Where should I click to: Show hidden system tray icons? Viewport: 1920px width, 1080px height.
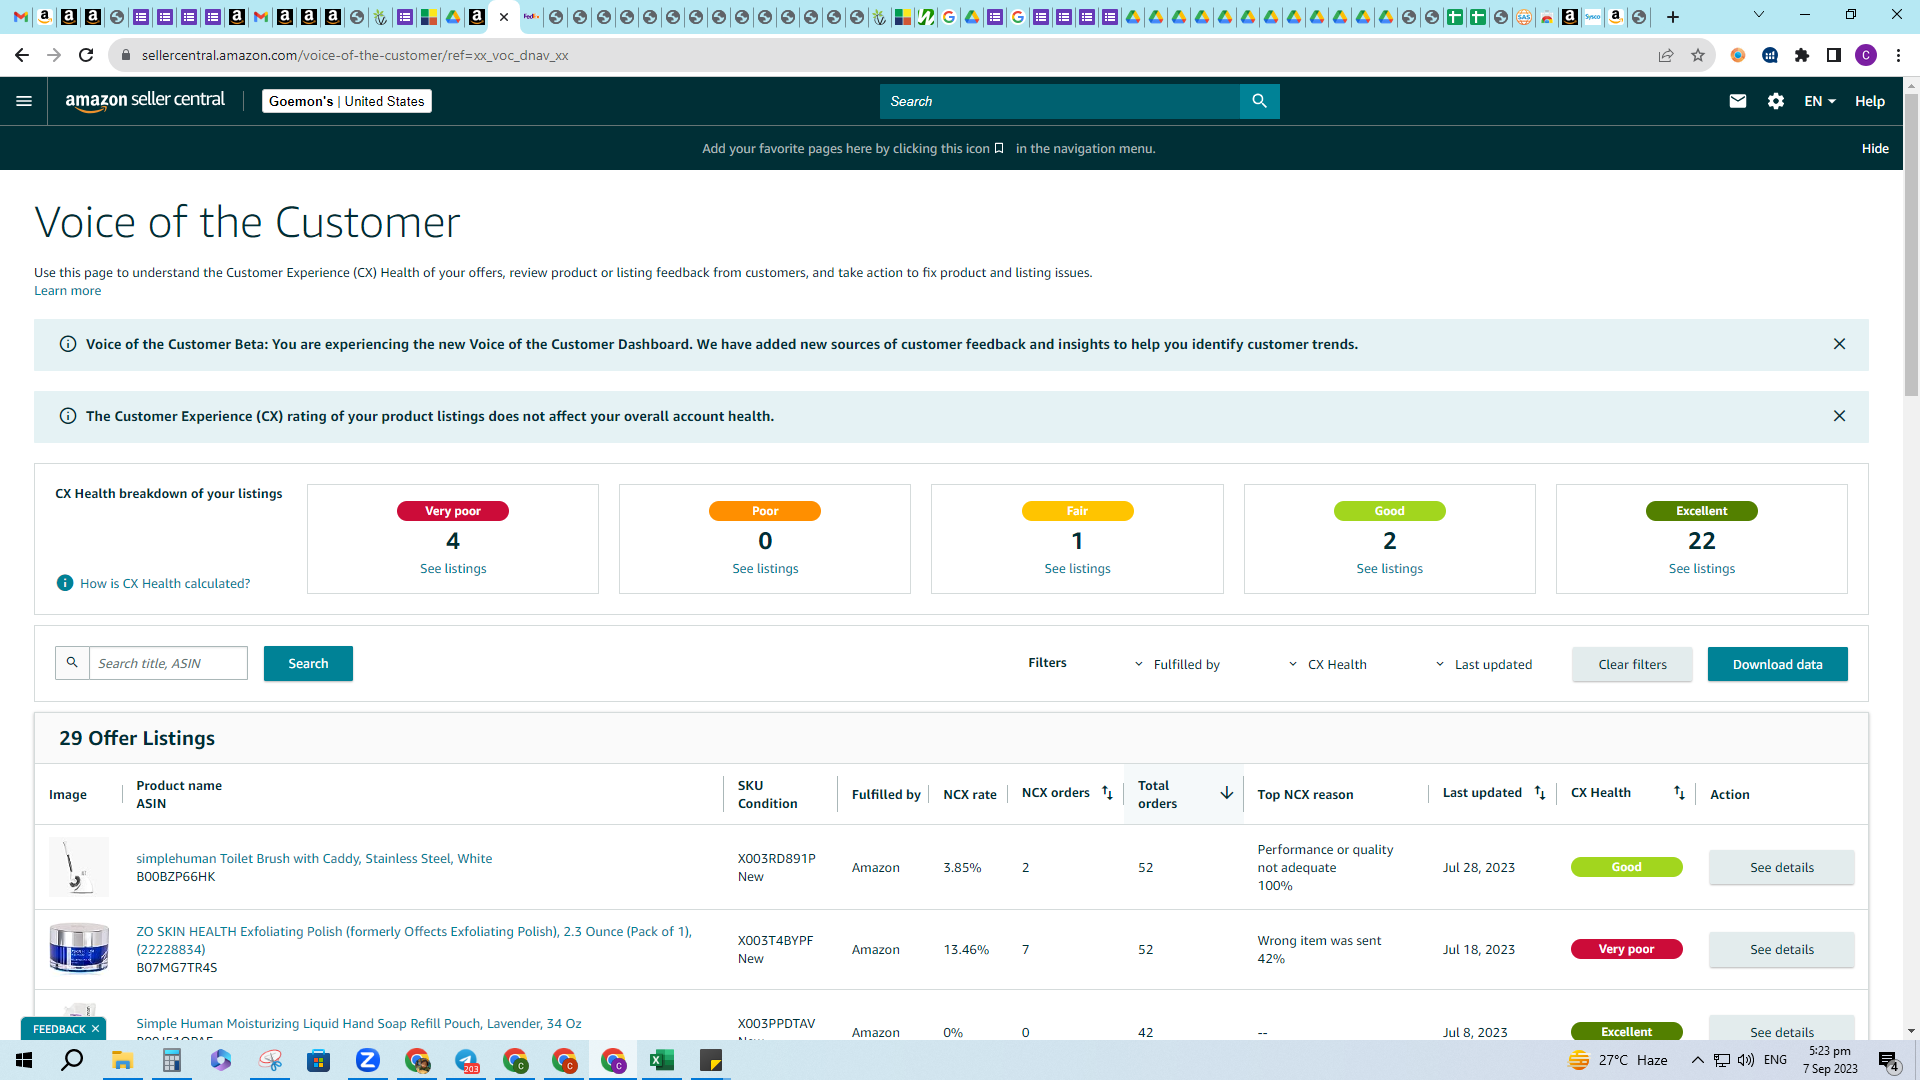(1698, 1060)
